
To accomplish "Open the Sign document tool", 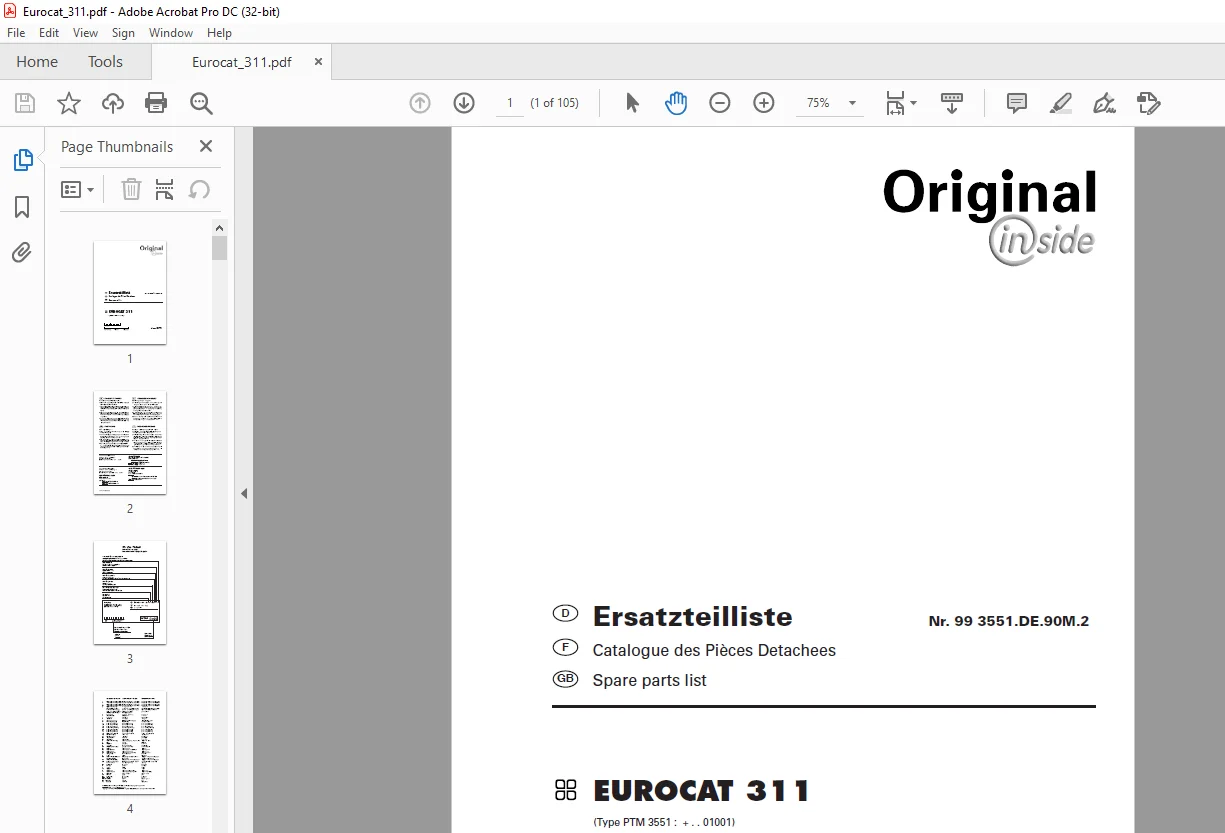I will click(x=1105, y=103).
